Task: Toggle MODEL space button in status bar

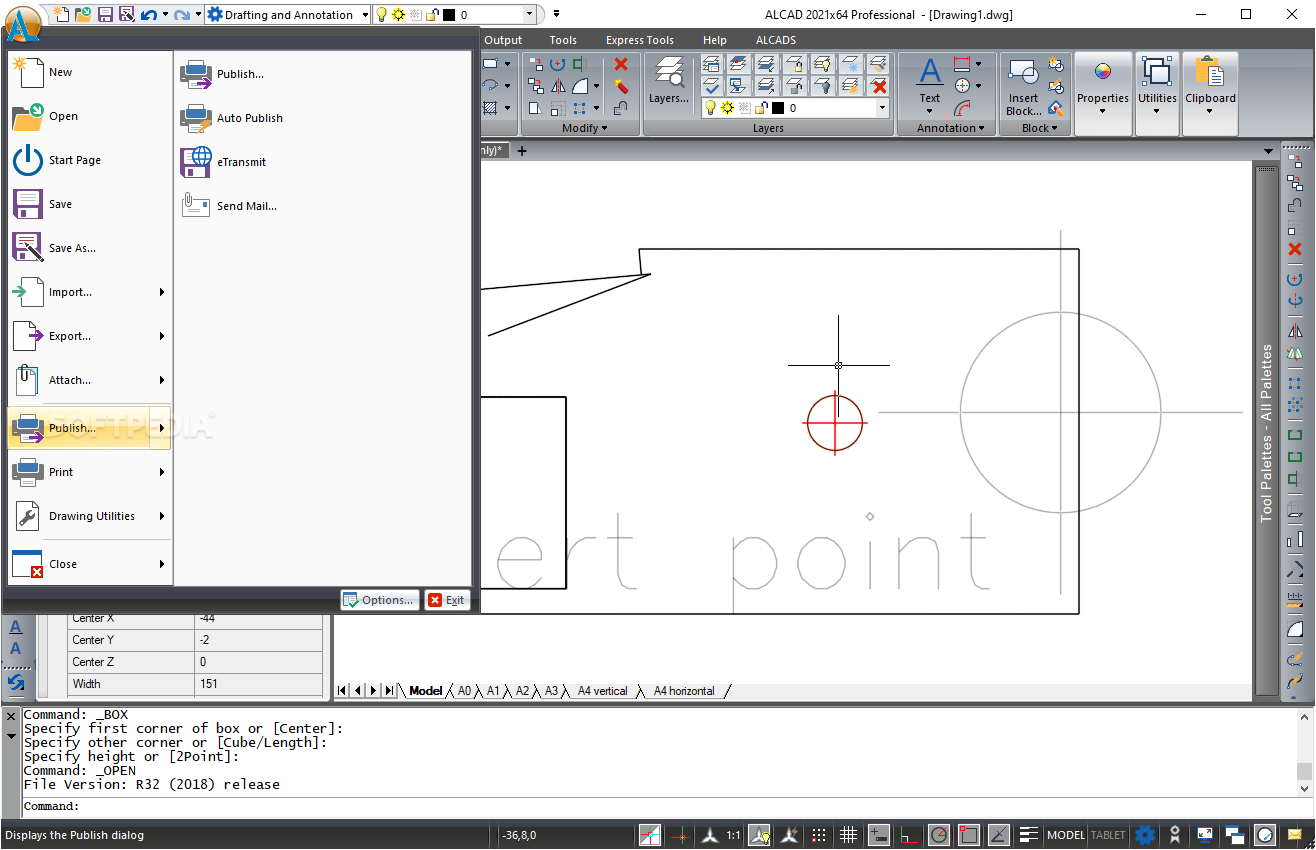Action: (1066, 835)
